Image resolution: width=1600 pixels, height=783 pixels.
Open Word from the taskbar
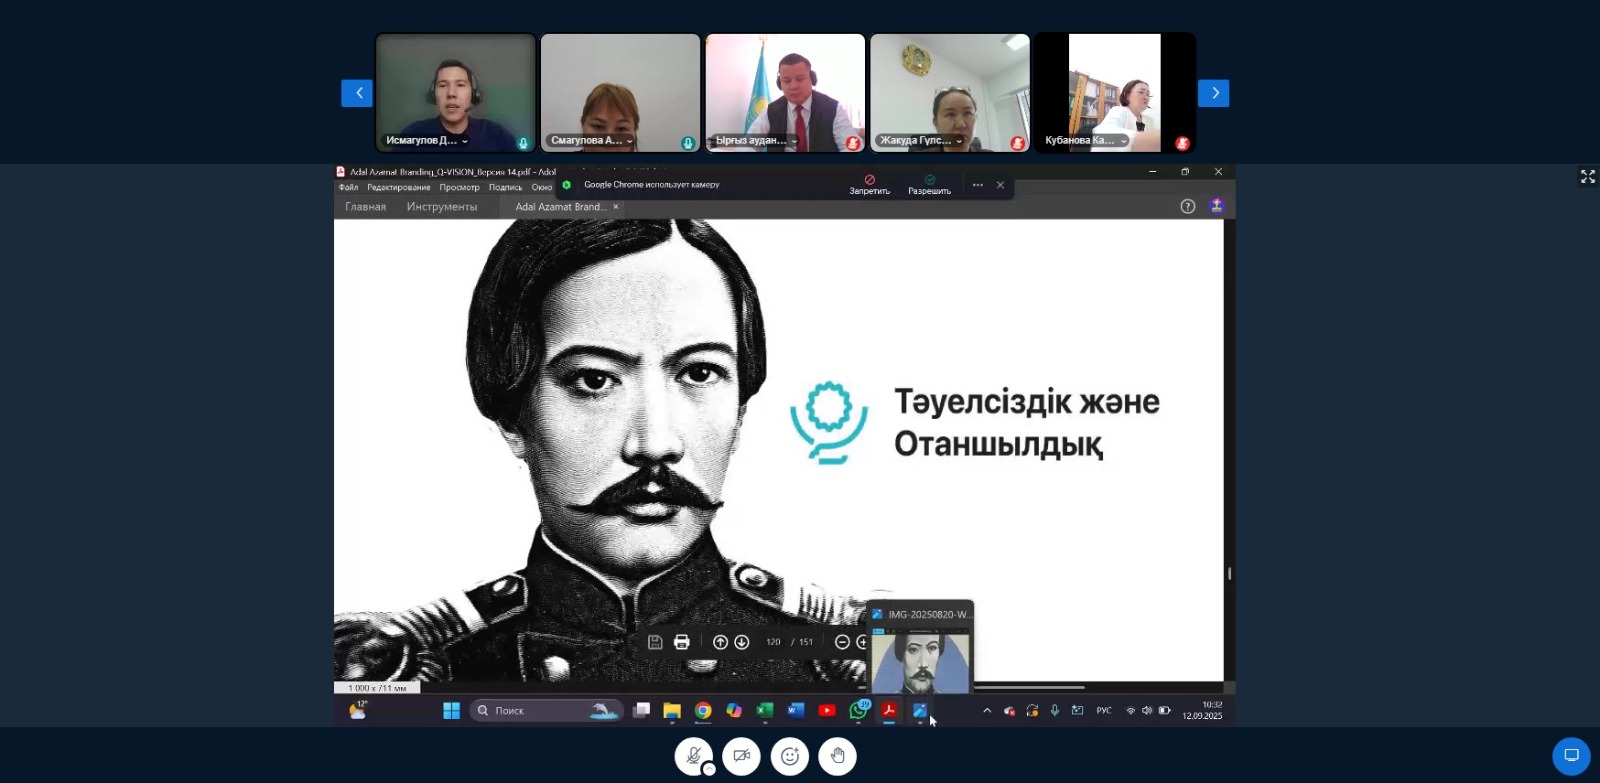796,710
